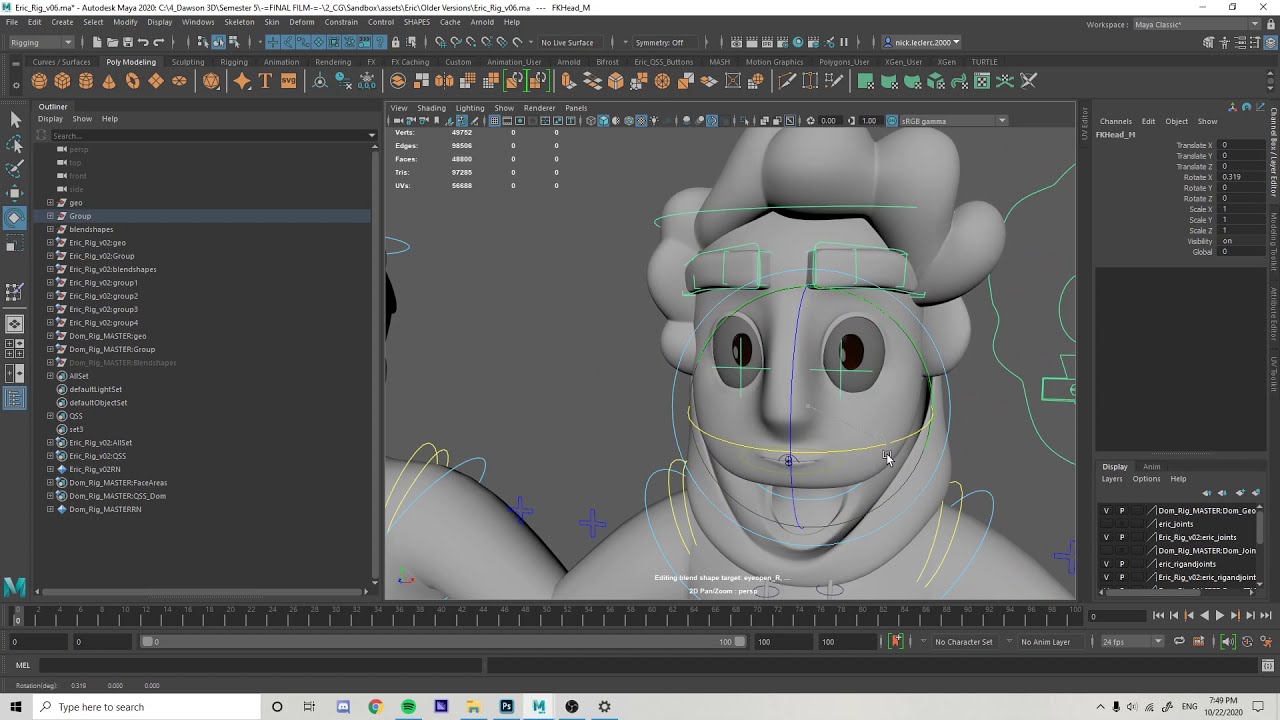Switch to the Rigging shelf tab
The image size is (1280, 720).
point(234,62)
